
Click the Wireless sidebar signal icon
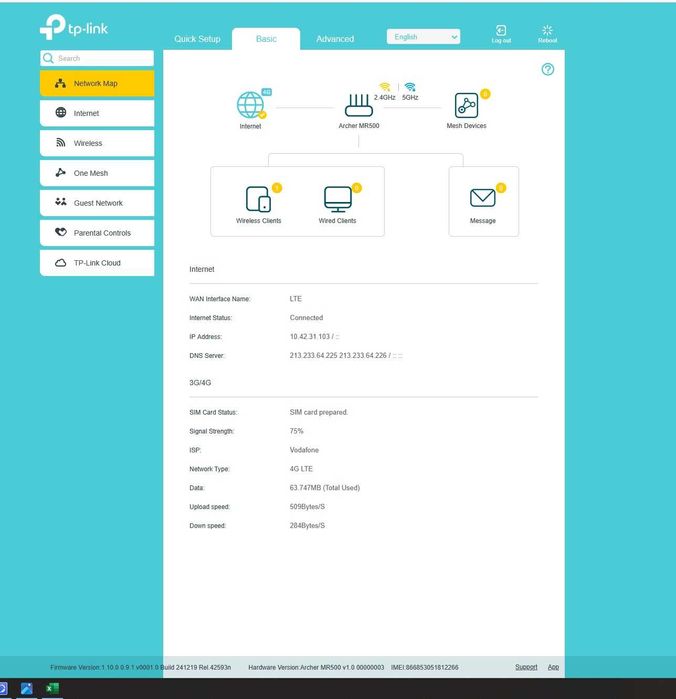(x=61, y=142)
